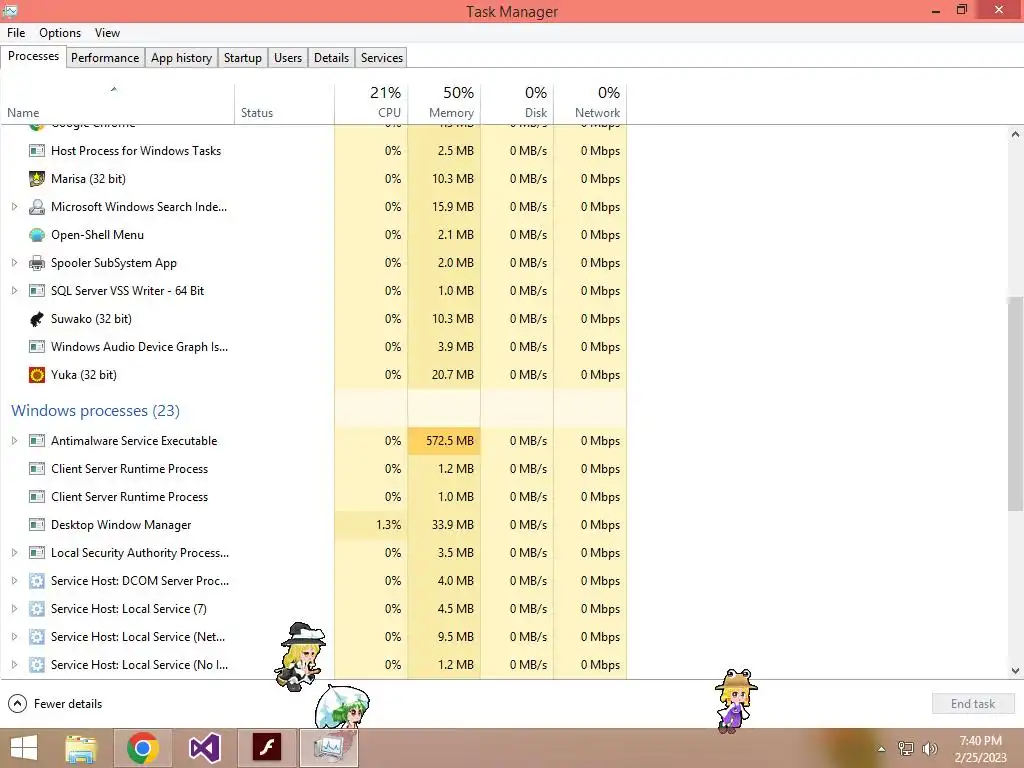Expand Service Host: Local Service (Network) row

[14, 637]
